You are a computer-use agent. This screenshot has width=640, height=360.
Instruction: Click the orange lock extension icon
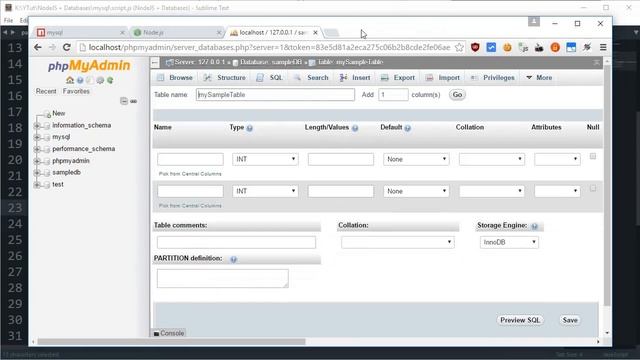click(x=555, y=47)
